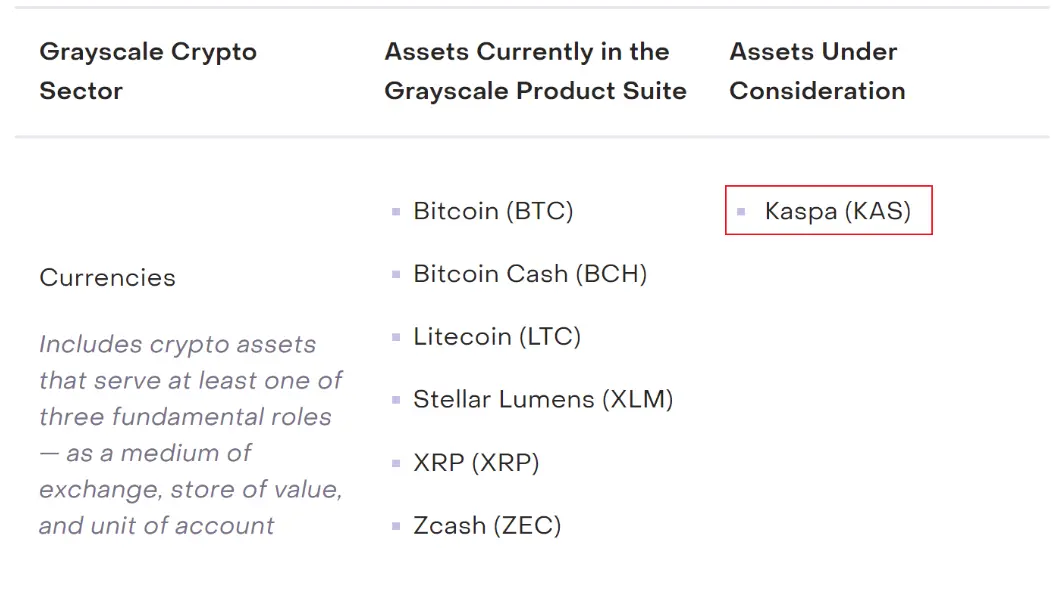Click the italic Currencies sector description

point(191,435)
